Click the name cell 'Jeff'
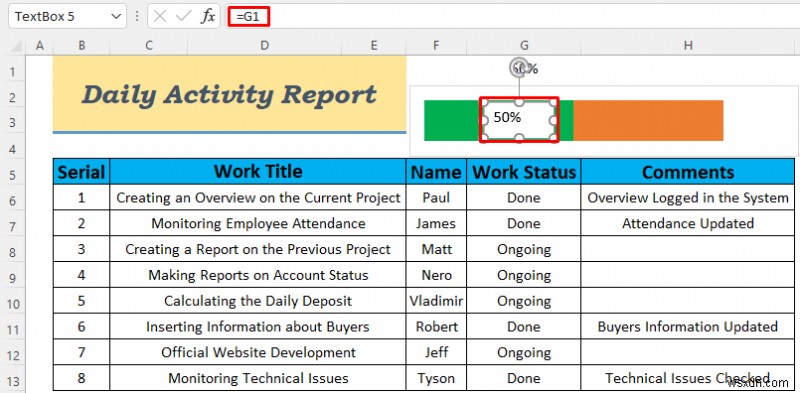 pos(436,352)
